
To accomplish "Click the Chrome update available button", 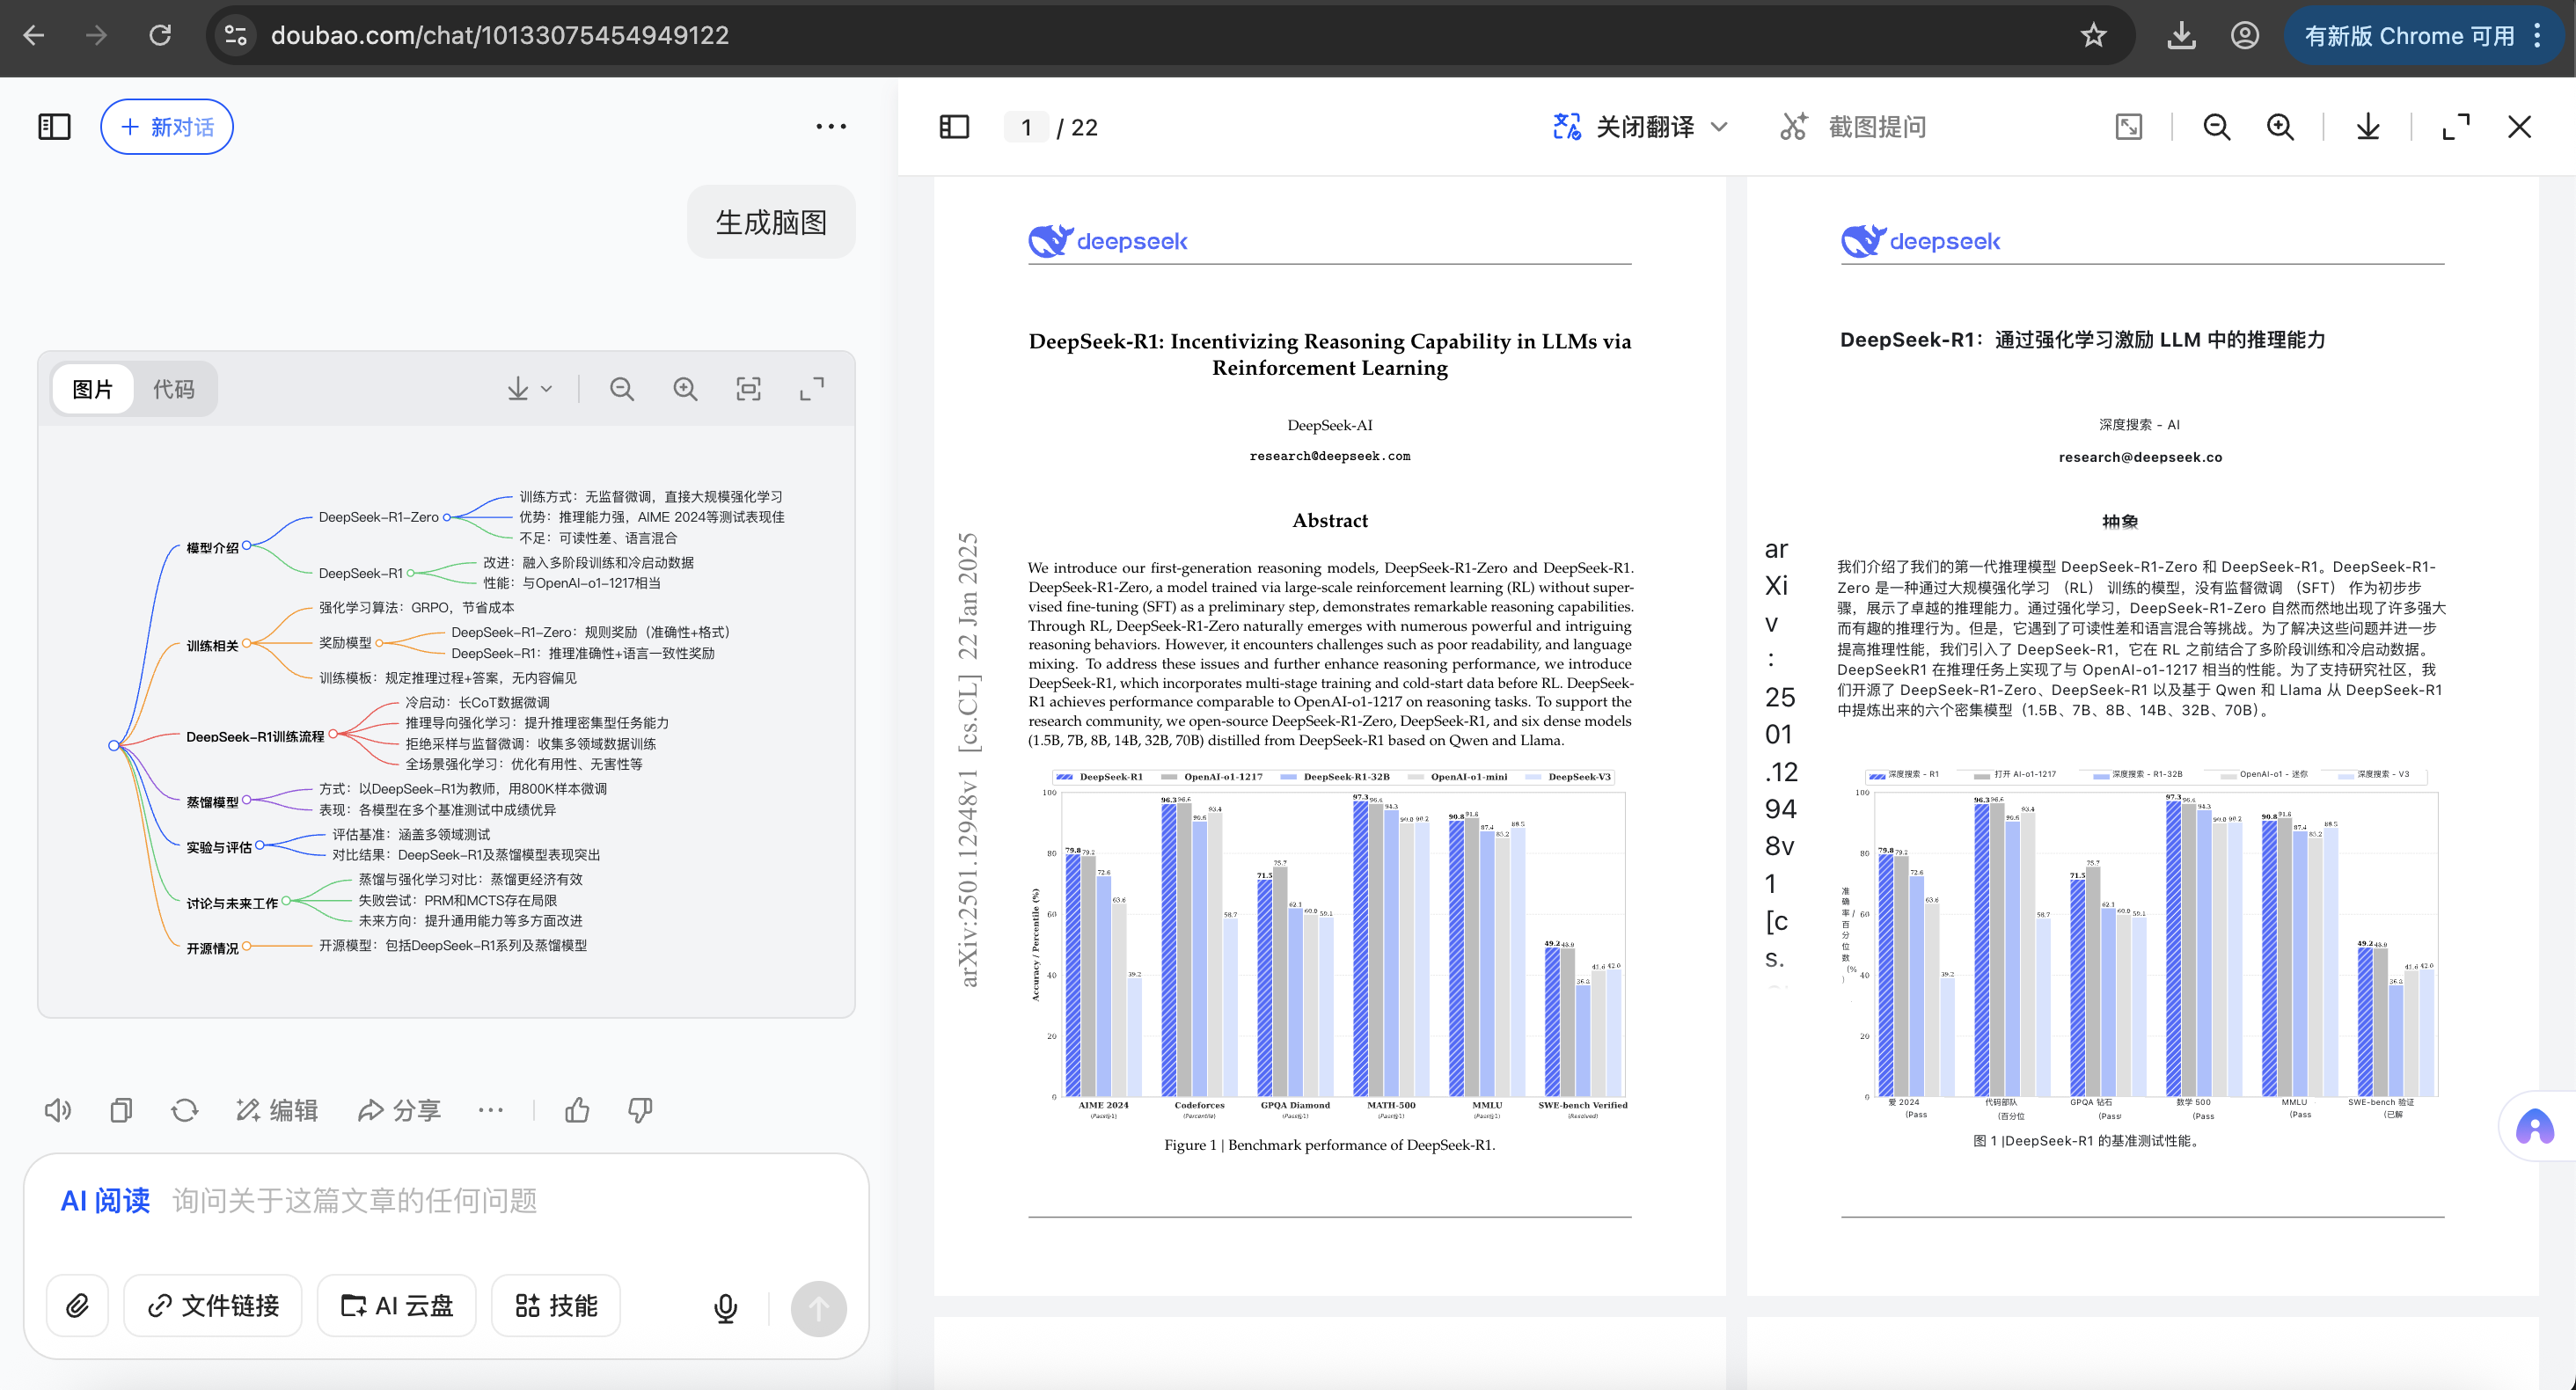I will 2409,36.
